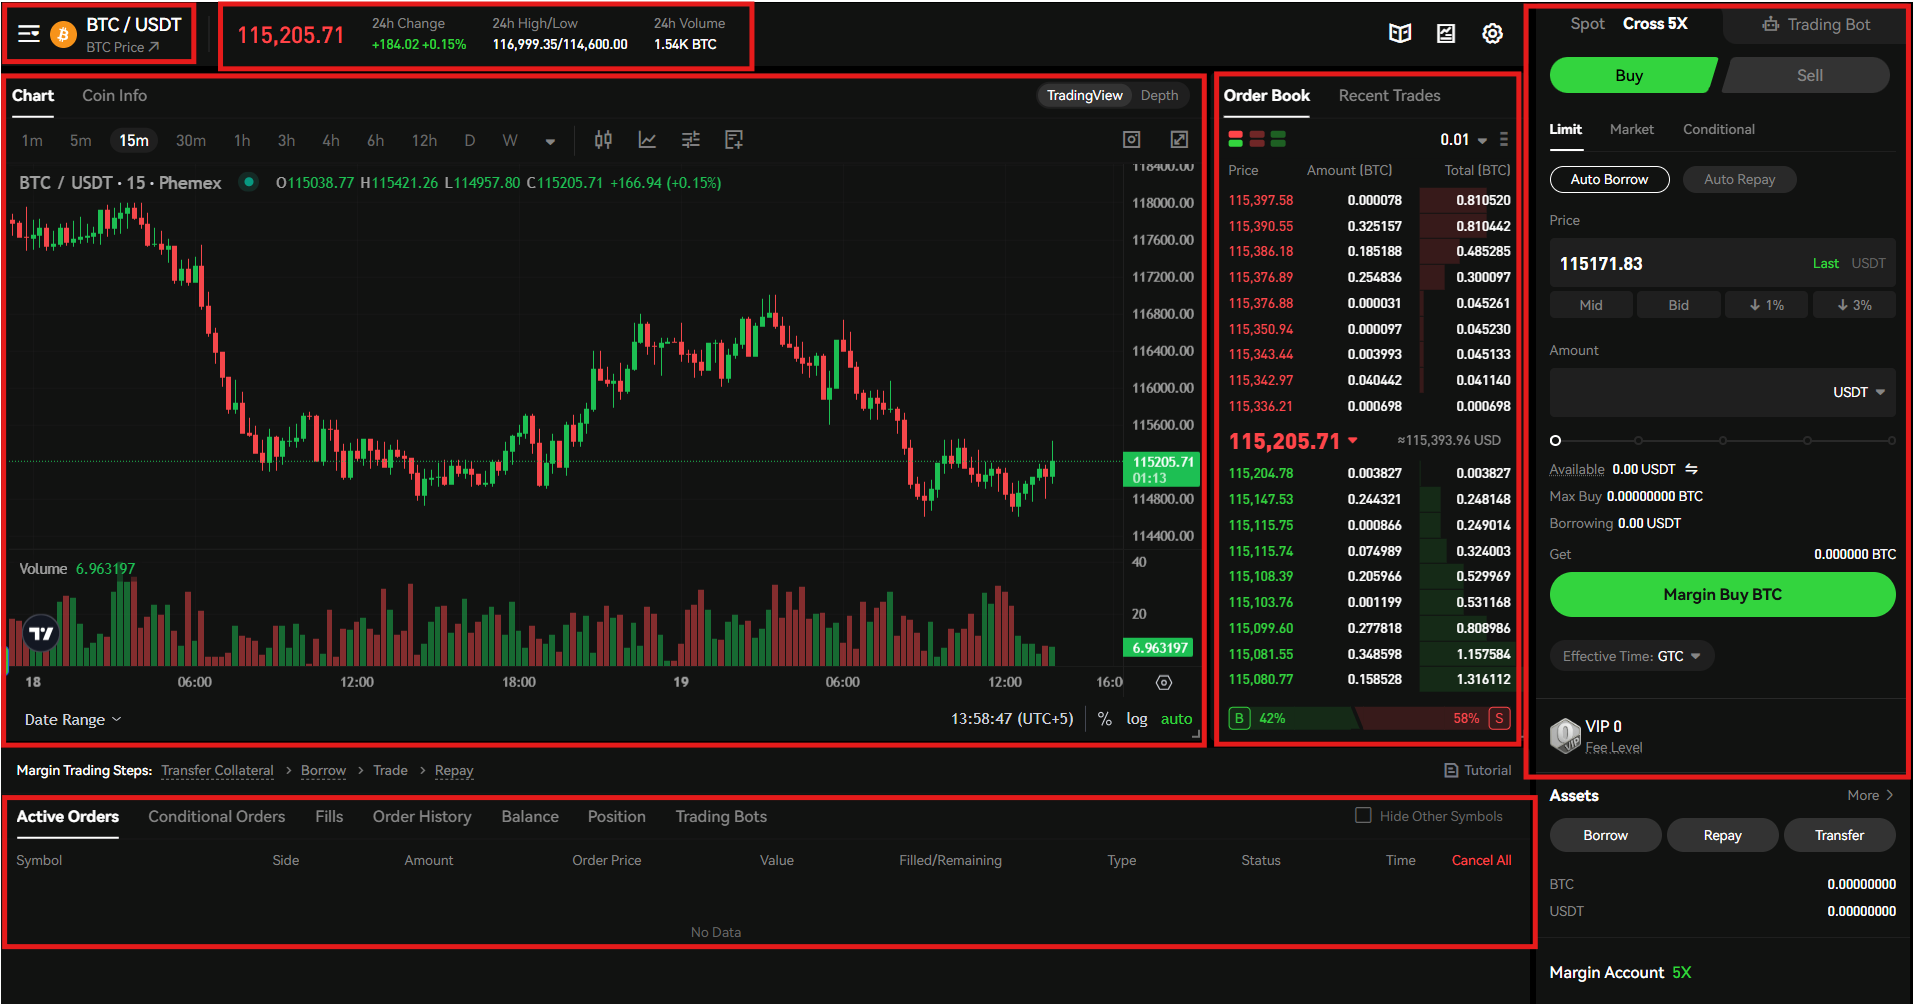1913x1004 pixels.
Task: Select the candlestick chart style icon
Action: click(603, 140)
